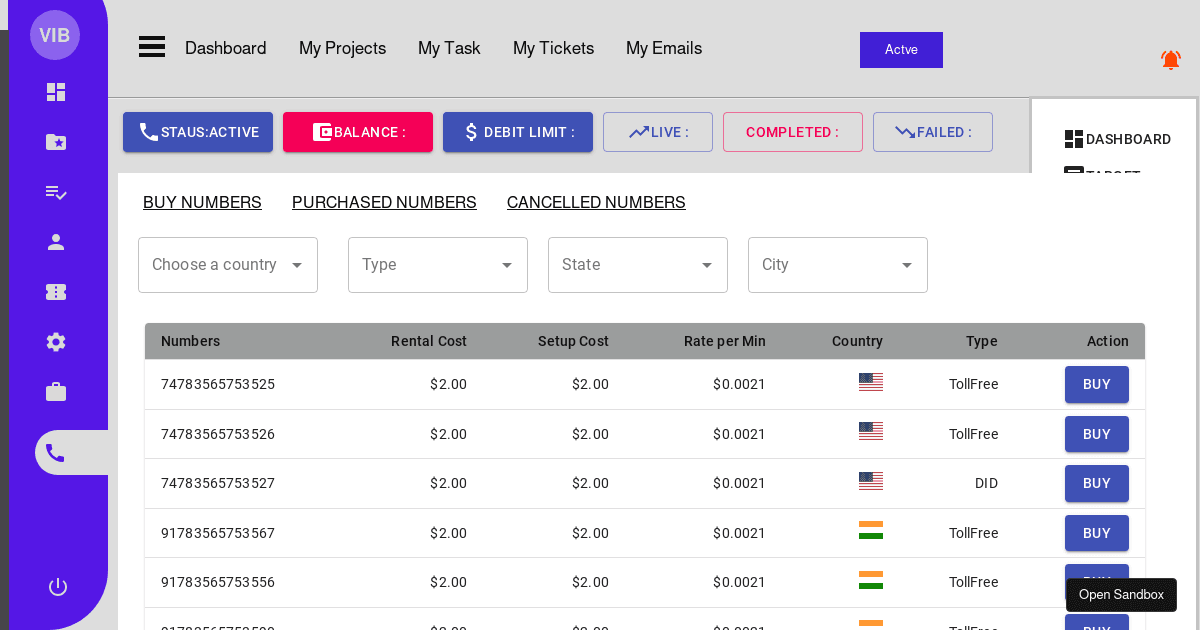Open the notification bell icon
Viewport: 1200px width, 630px height.
click(x=1171, y=60)
